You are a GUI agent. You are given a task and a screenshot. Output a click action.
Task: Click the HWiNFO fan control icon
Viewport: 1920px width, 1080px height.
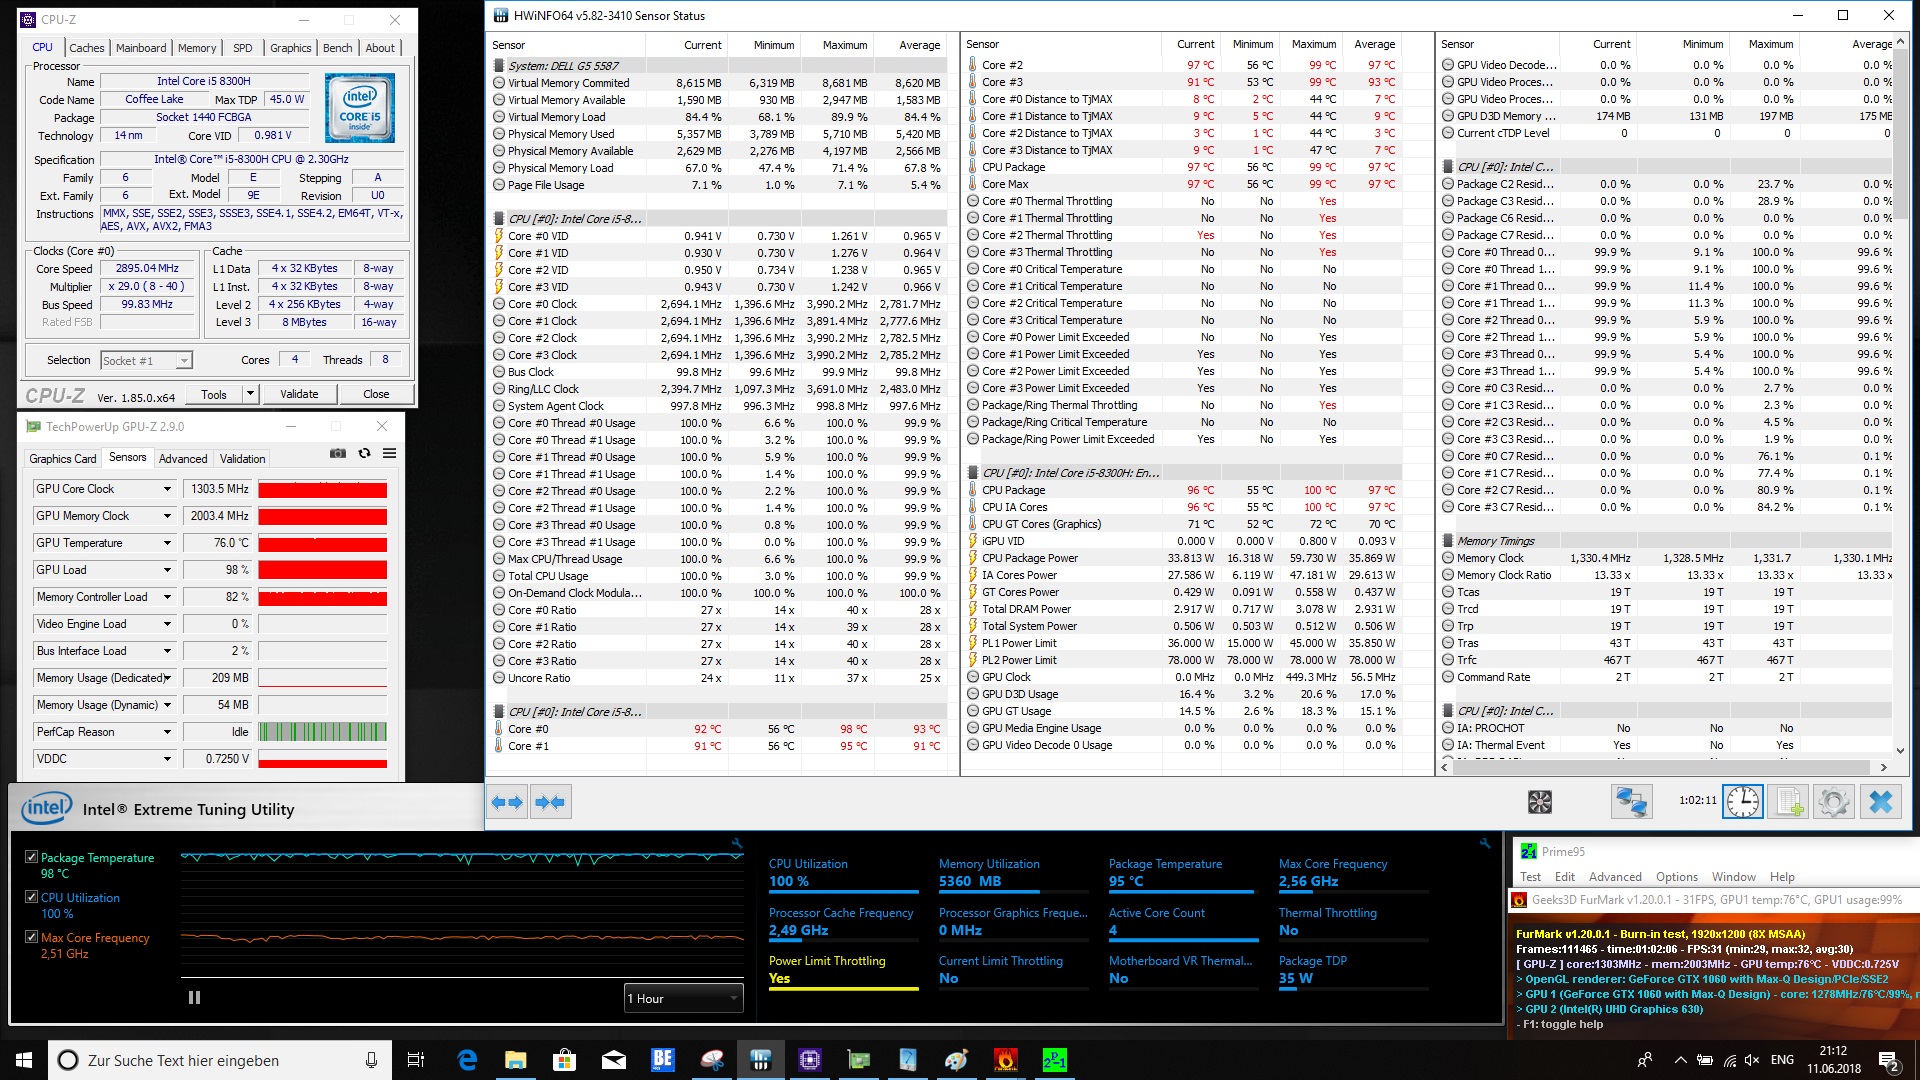coord(1539,801)
